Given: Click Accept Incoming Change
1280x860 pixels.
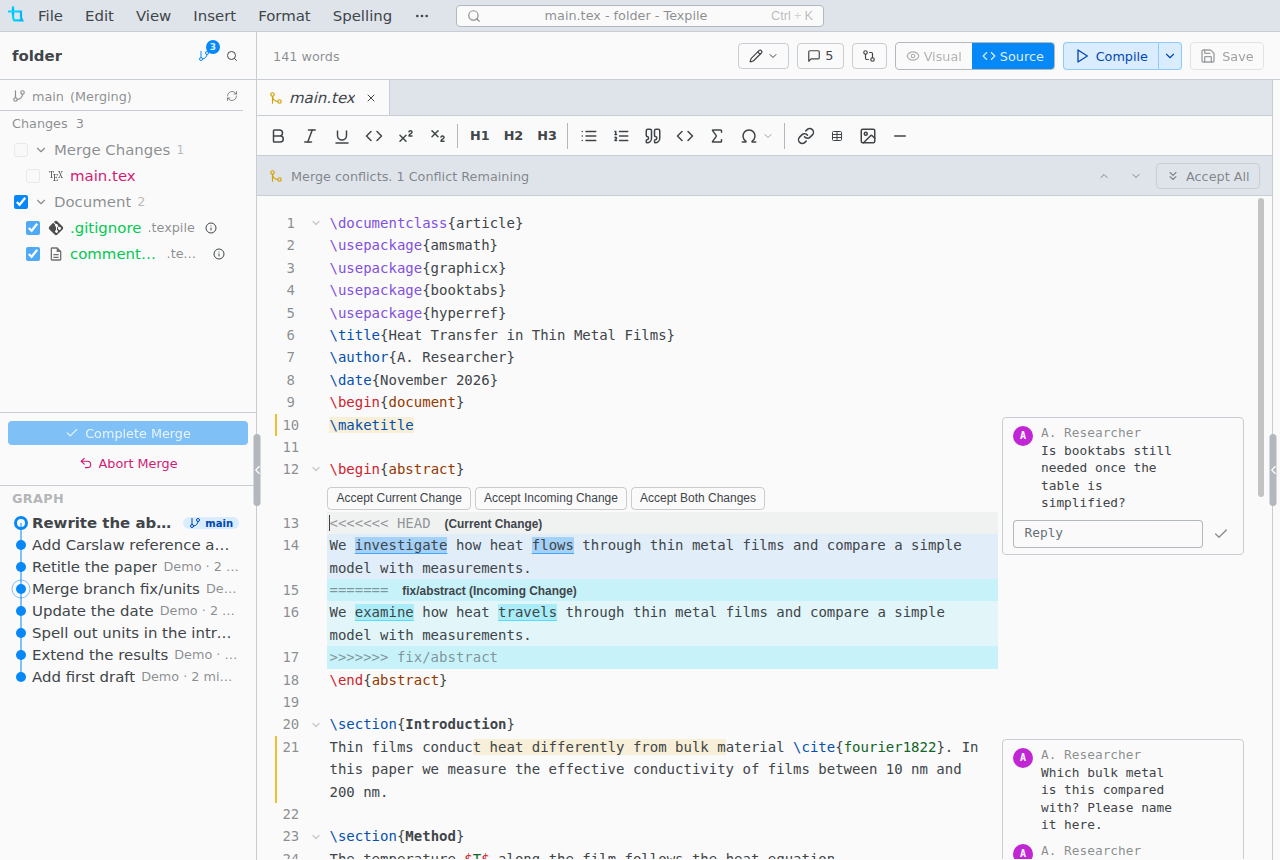Looking at the screenshot, I should [x=551, y=498].
